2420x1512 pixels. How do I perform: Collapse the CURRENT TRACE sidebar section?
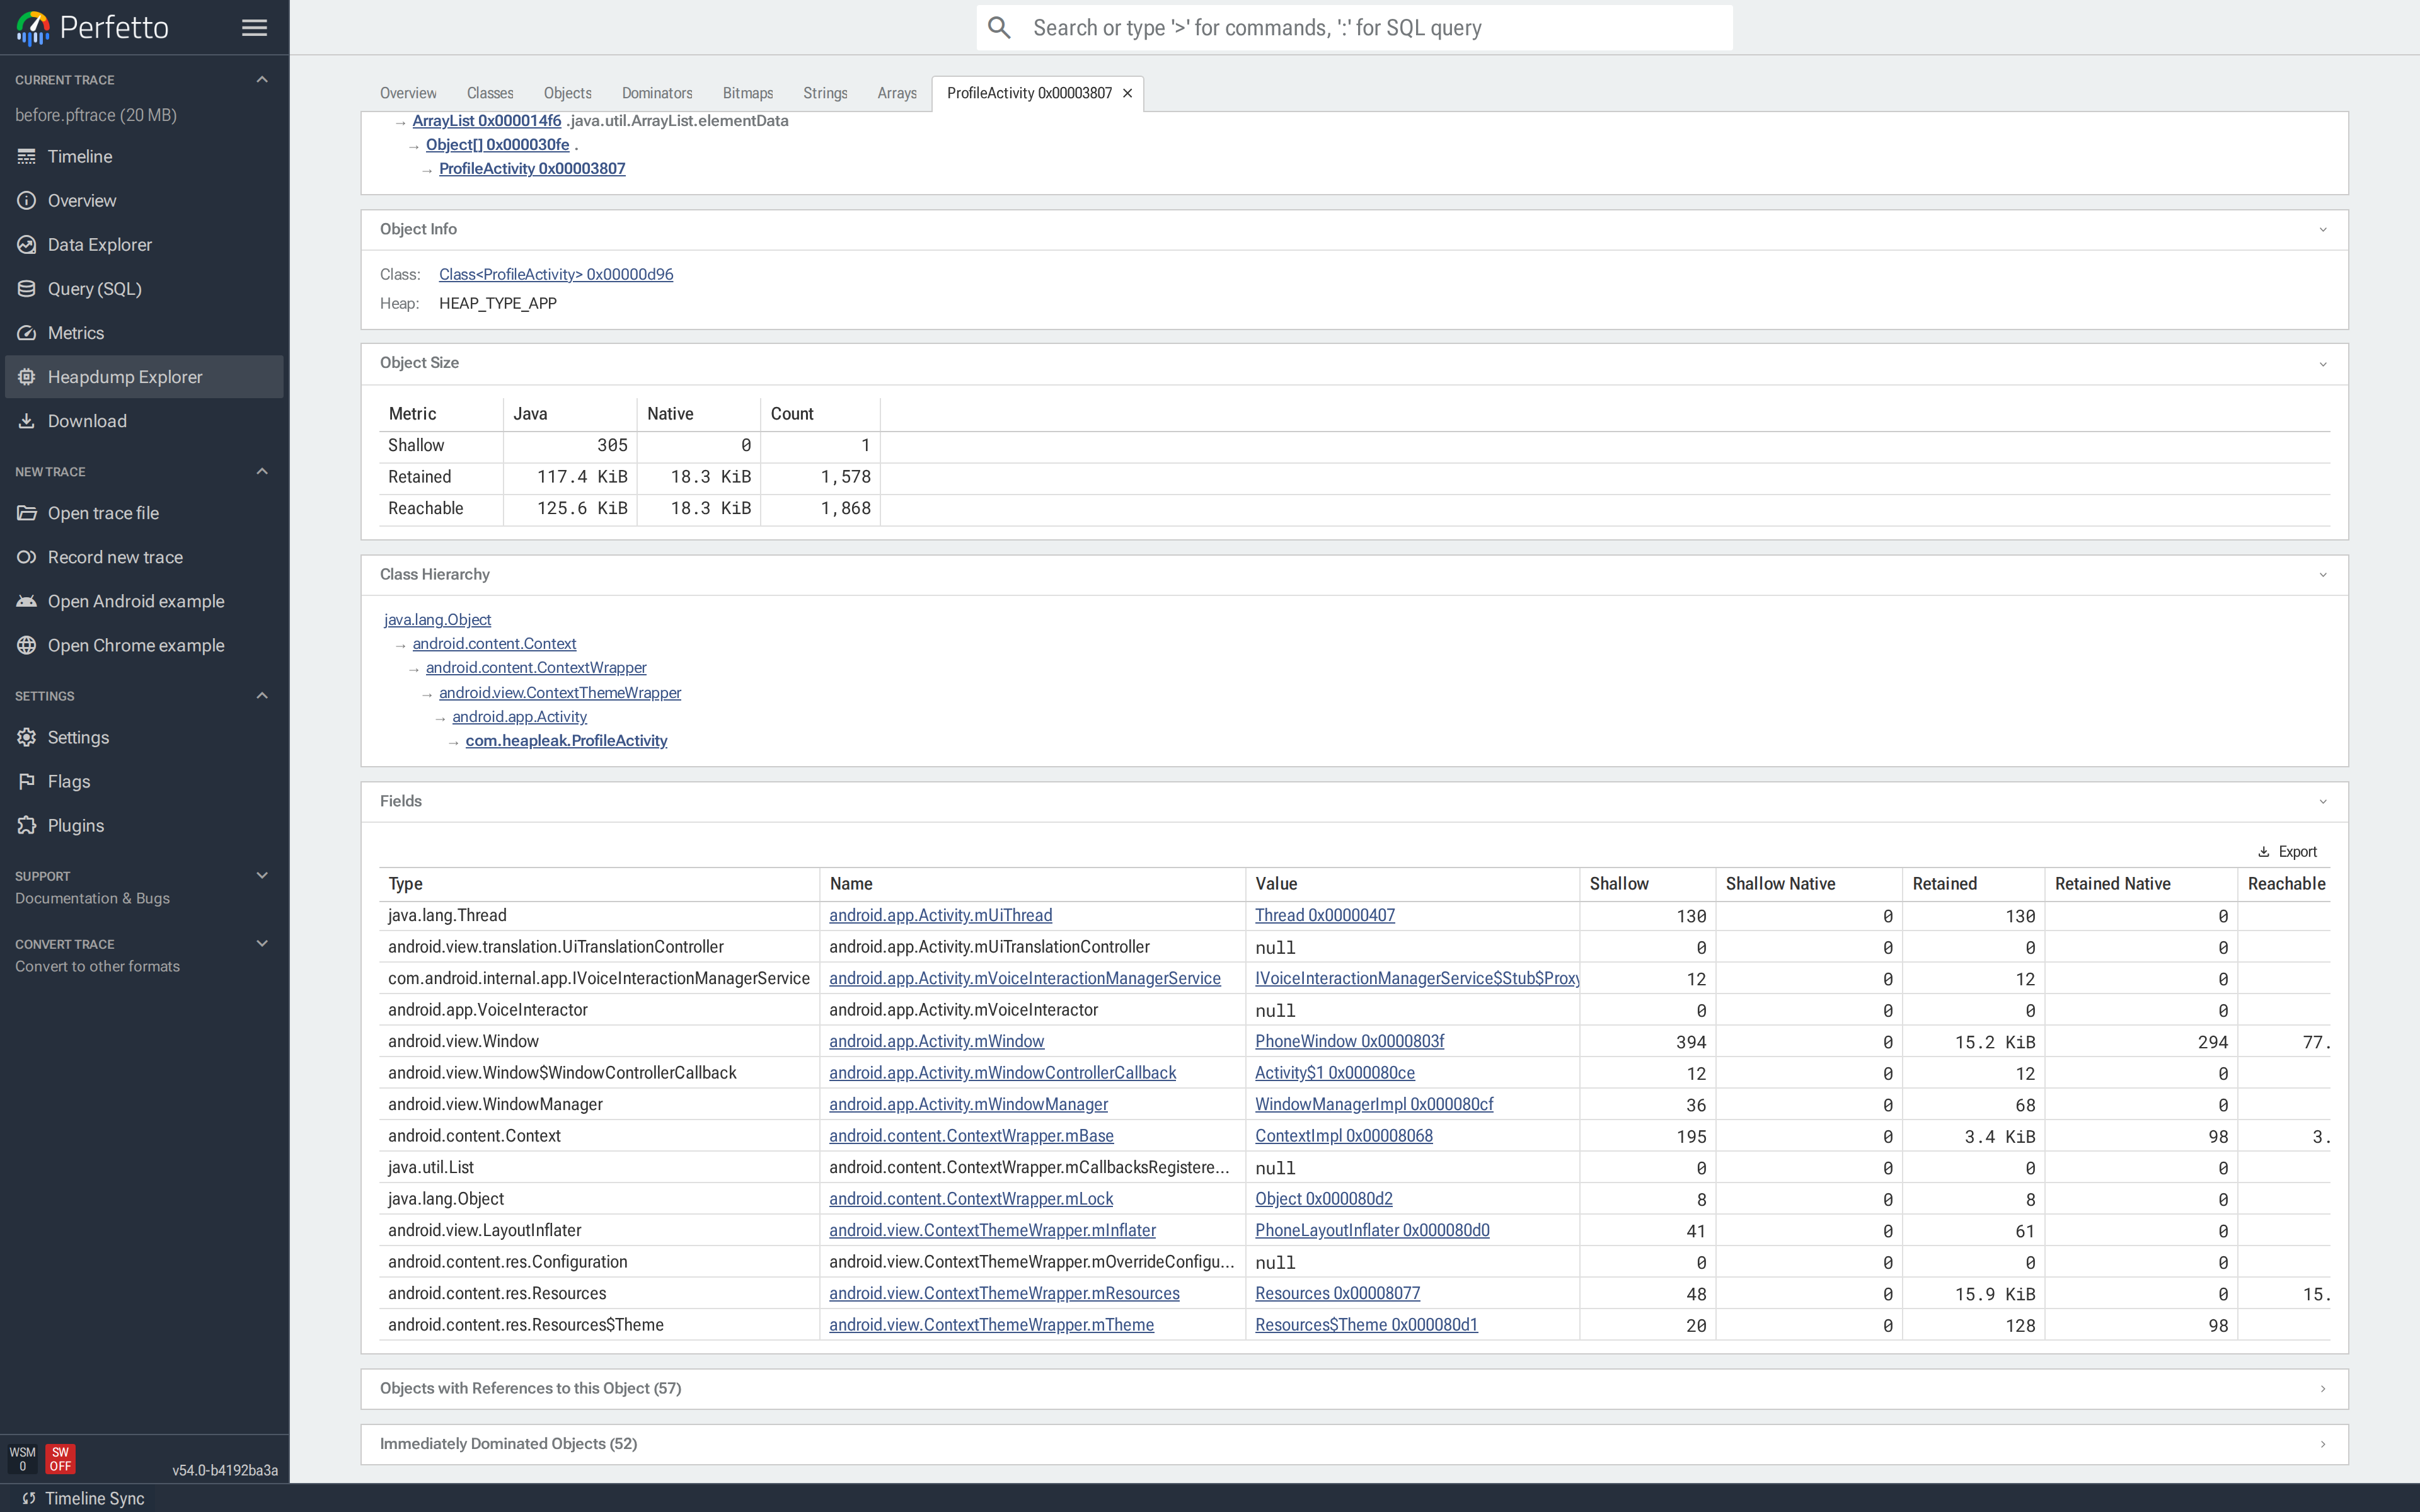click(x=261, y=79)
